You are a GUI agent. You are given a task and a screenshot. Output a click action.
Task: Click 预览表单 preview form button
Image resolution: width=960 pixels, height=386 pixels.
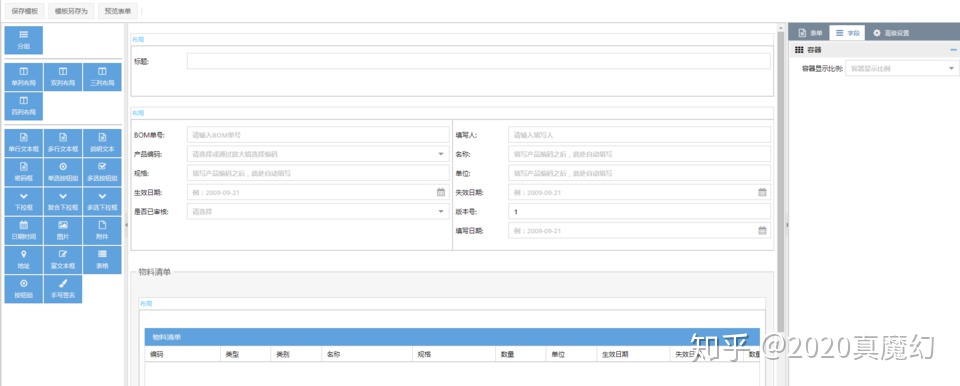(x=118, y=11)
